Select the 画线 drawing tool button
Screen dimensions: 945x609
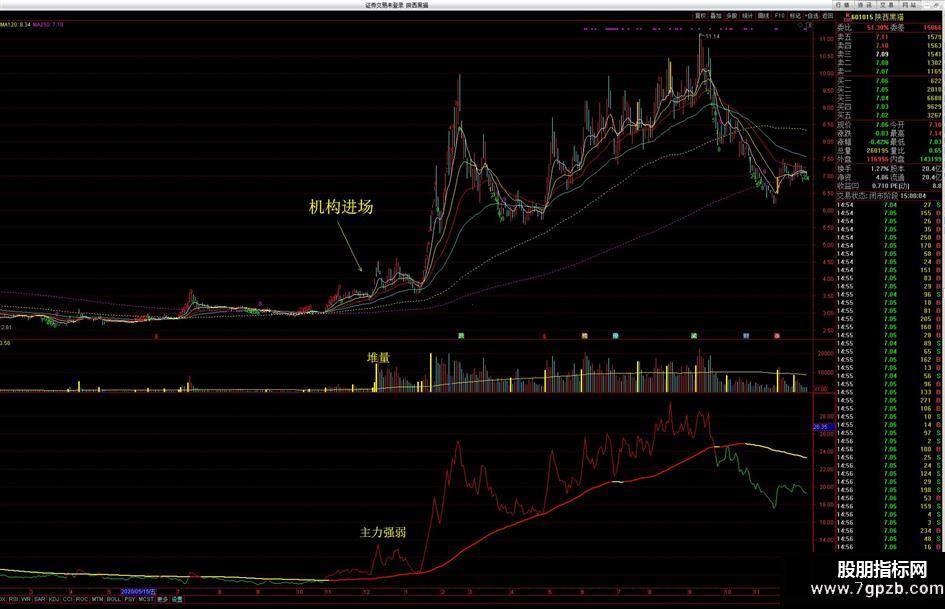[x=764, y=16]
